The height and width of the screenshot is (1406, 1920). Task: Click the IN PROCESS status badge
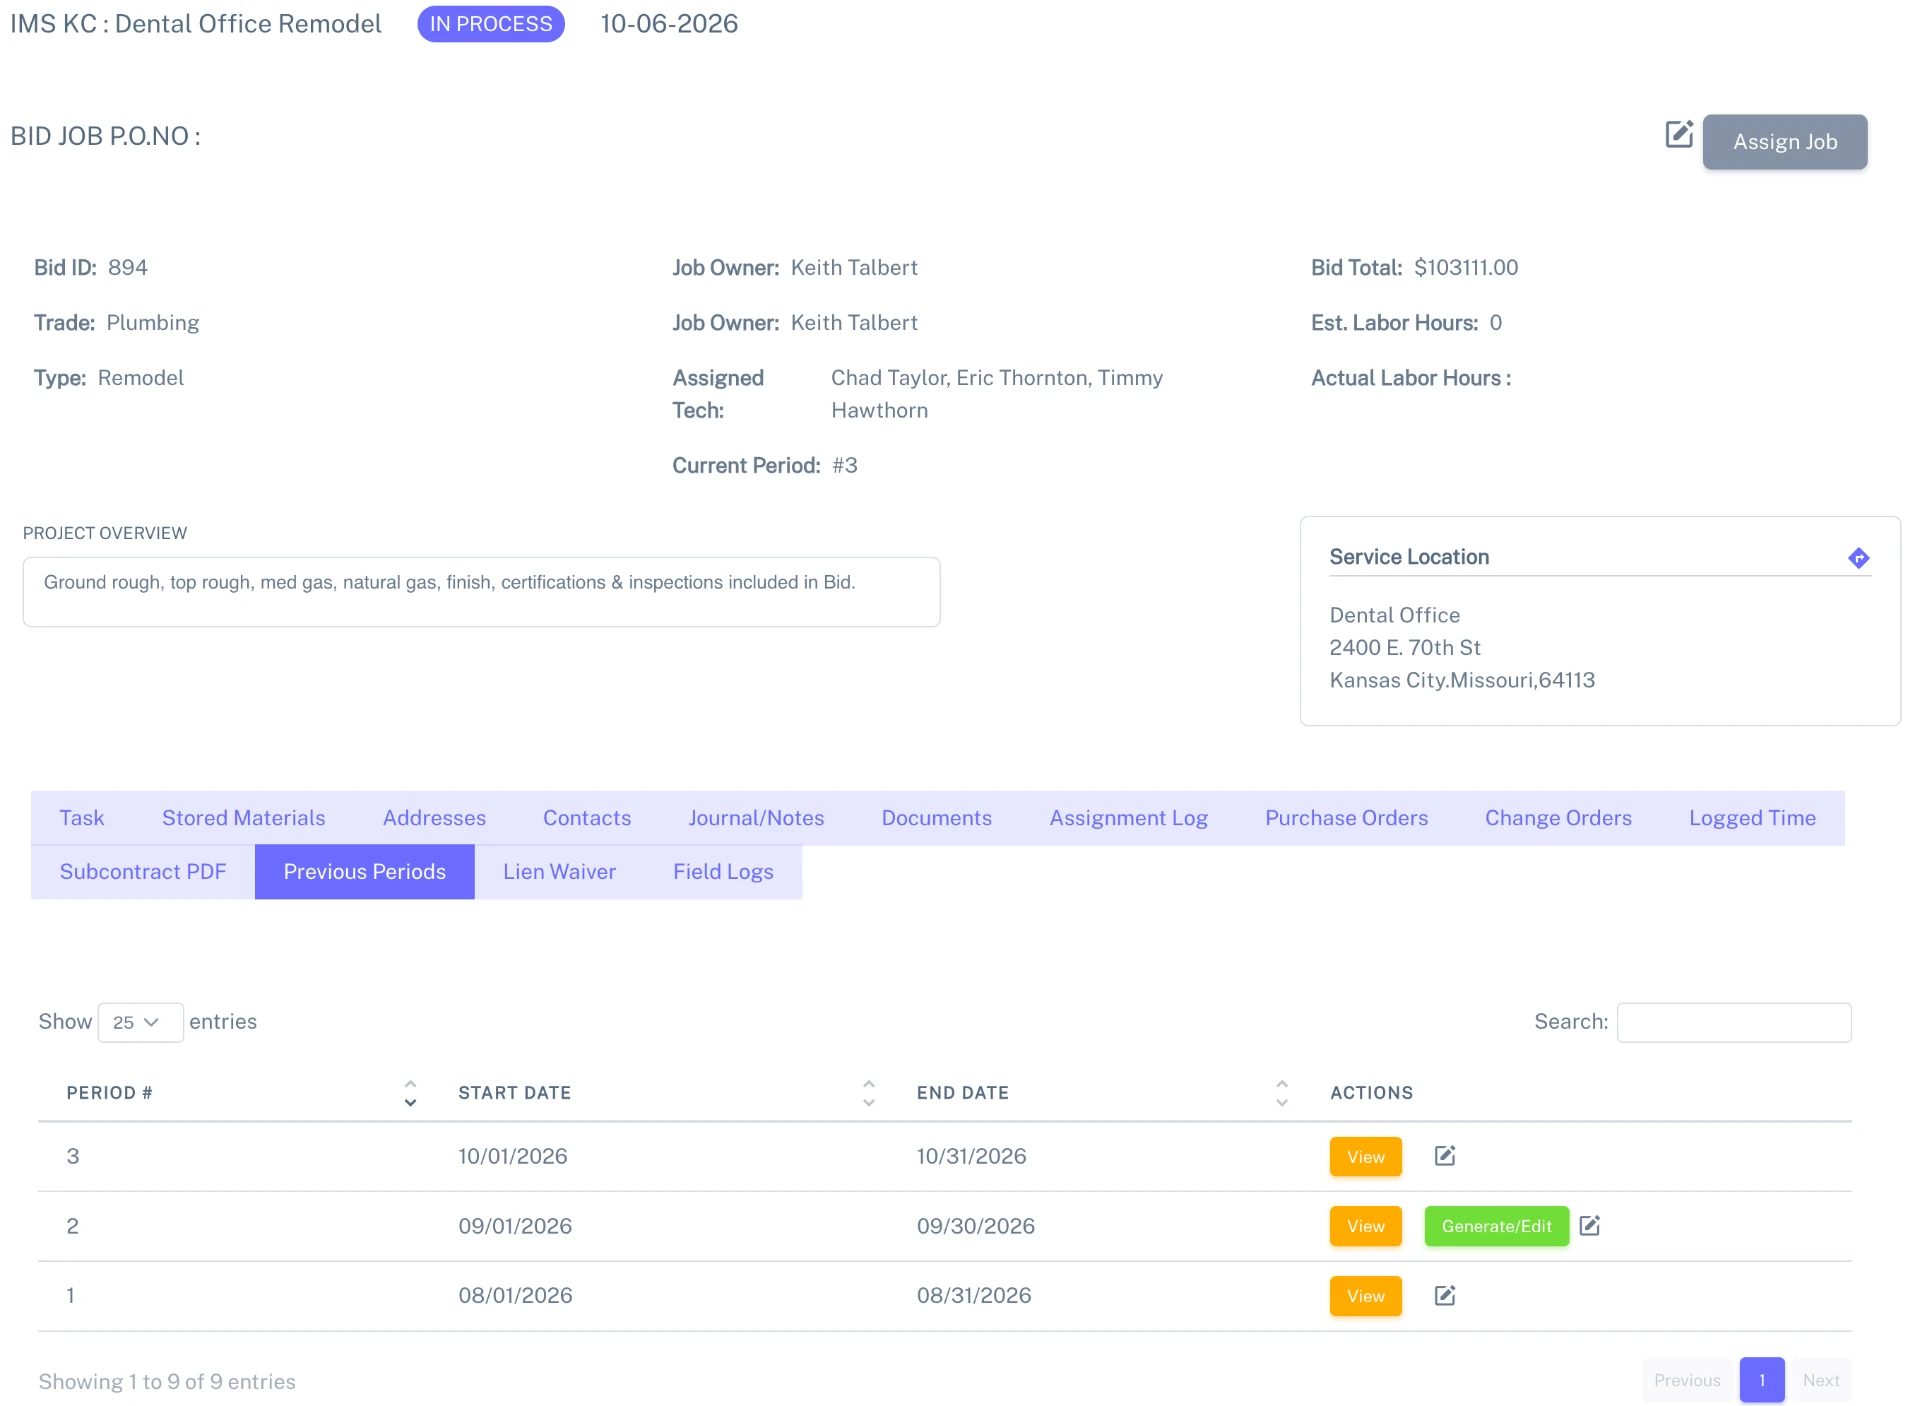coord(491,24)
